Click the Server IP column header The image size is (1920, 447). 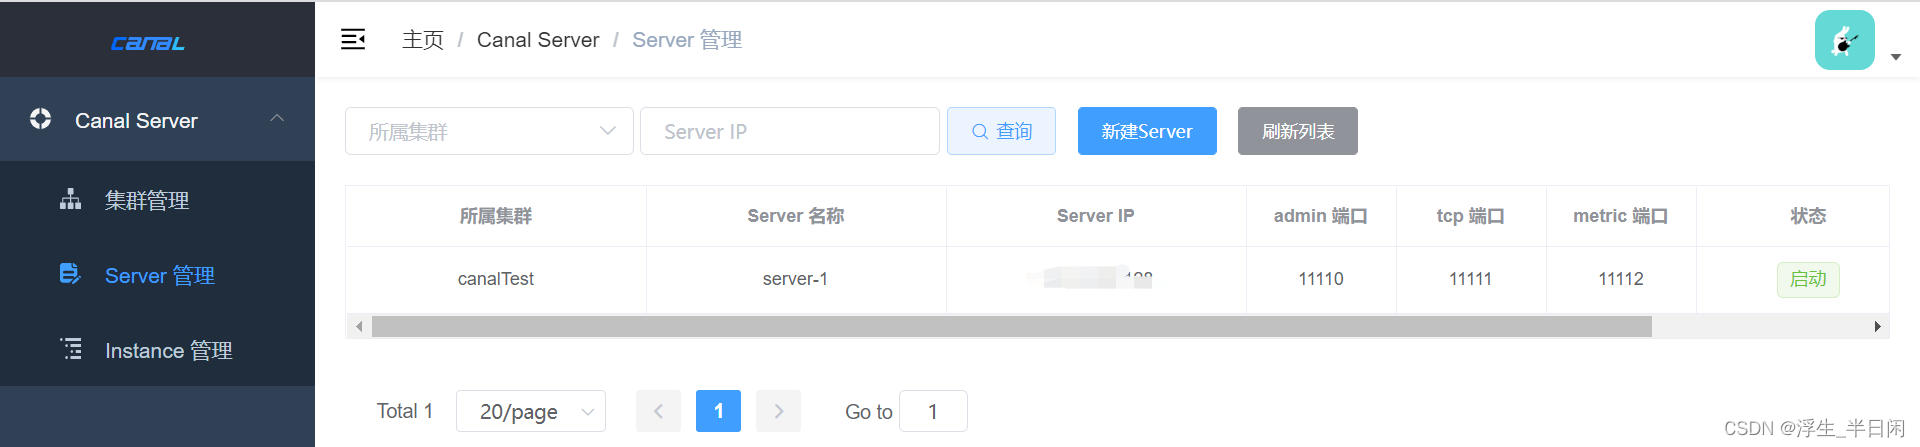1096,216
